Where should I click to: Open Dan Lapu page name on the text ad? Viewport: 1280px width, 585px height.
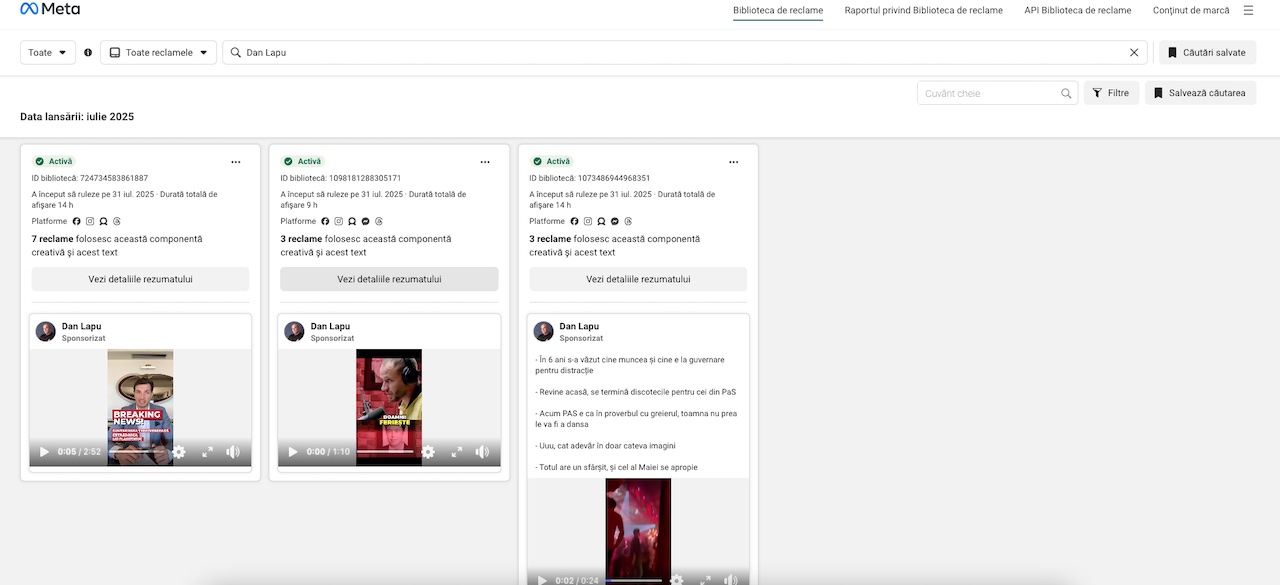[x=579, y=326]
